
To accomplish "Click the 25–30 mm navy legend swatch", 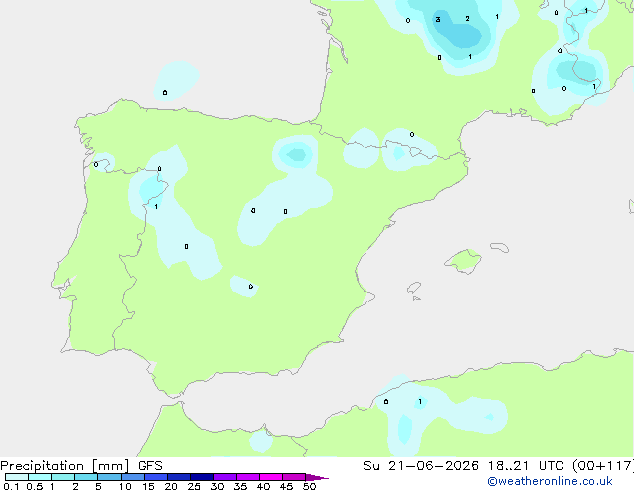I will coord(202,477).
